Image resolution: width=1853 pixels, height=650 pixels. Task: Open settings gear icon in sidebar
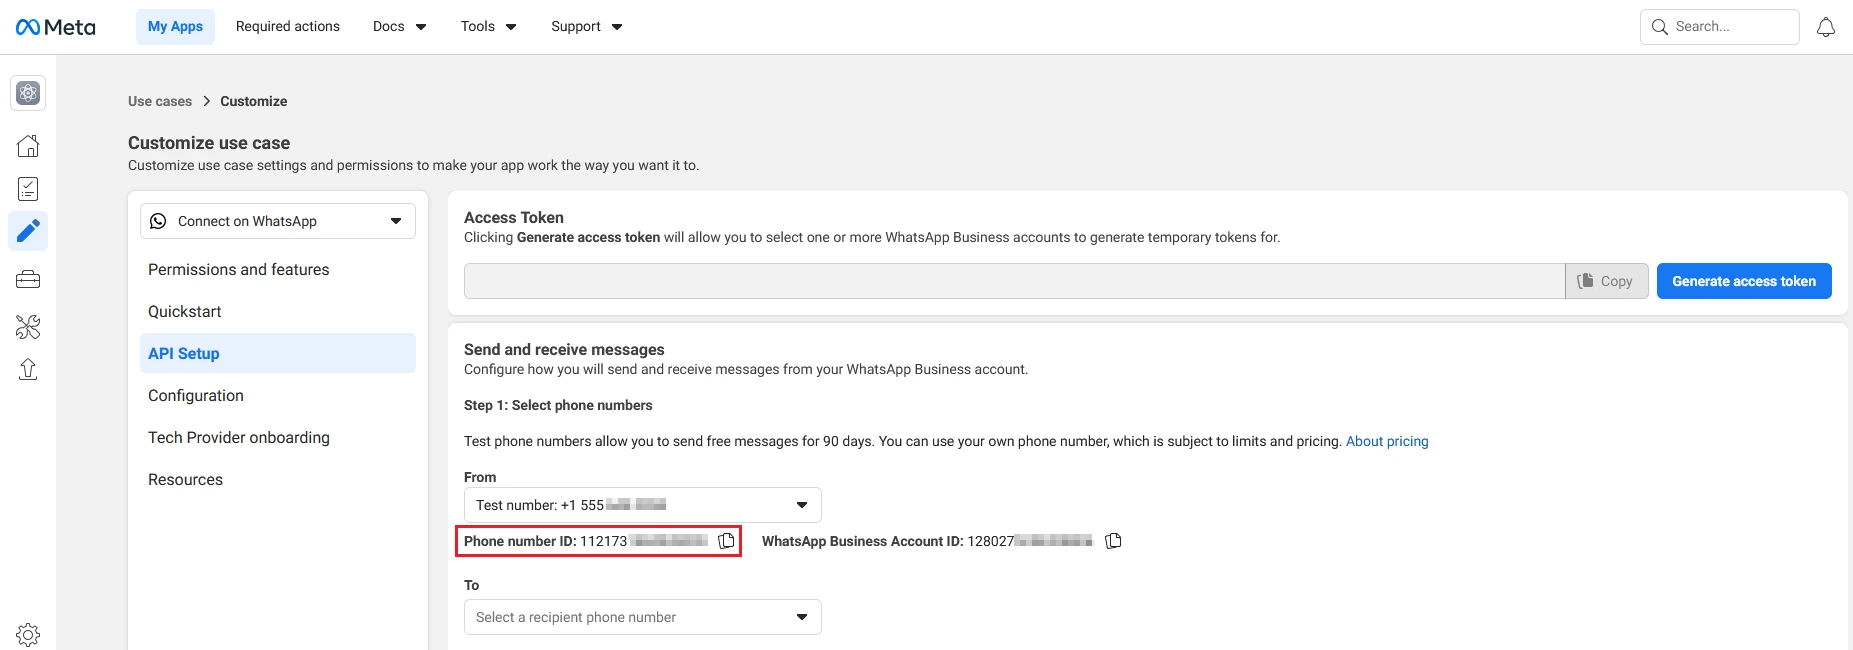pyautogui.click(x=28, y=634)
